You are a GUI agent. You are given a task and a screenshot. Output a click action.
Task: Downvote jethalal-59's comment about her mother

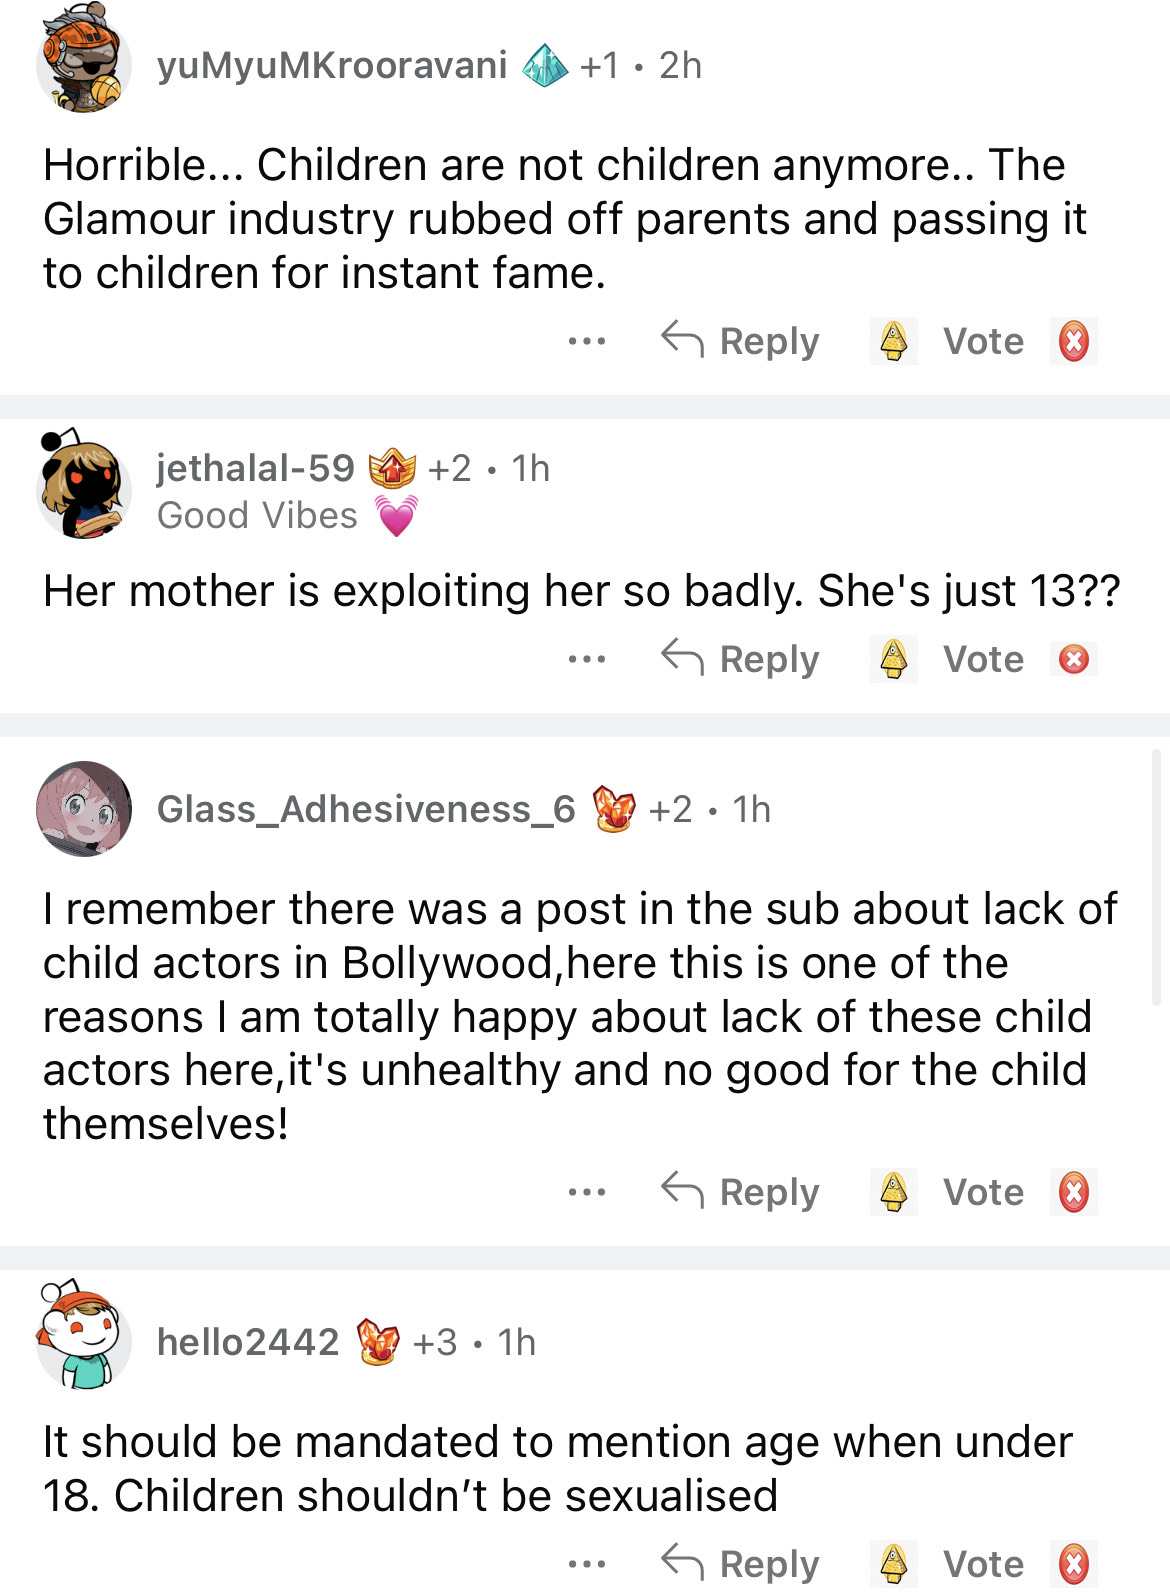(1074, 659)
